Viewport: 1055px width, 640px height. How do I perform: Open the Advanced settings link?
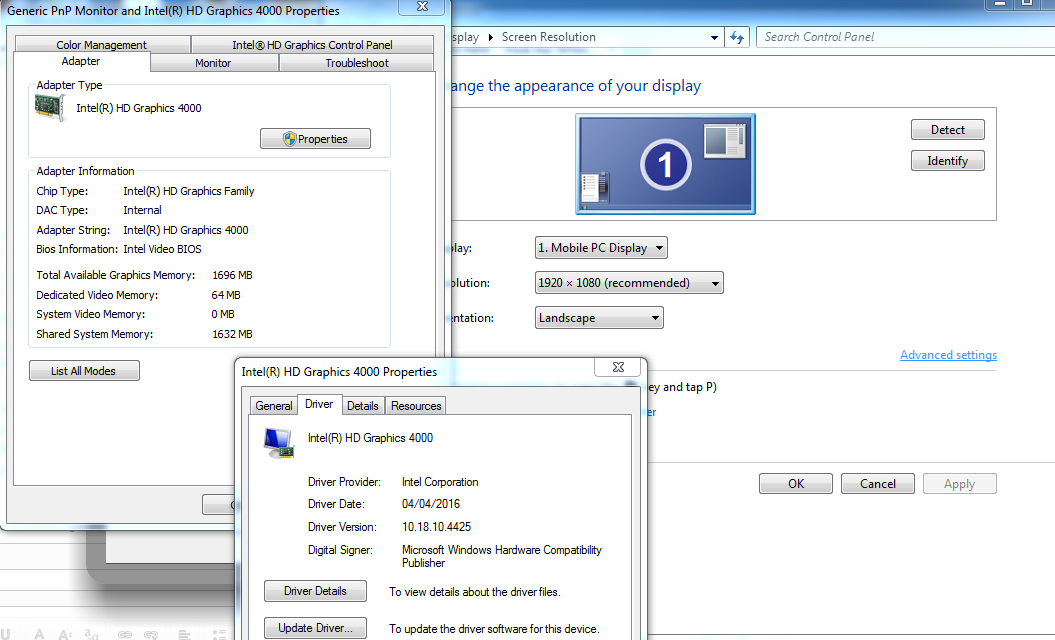(949, 355)
